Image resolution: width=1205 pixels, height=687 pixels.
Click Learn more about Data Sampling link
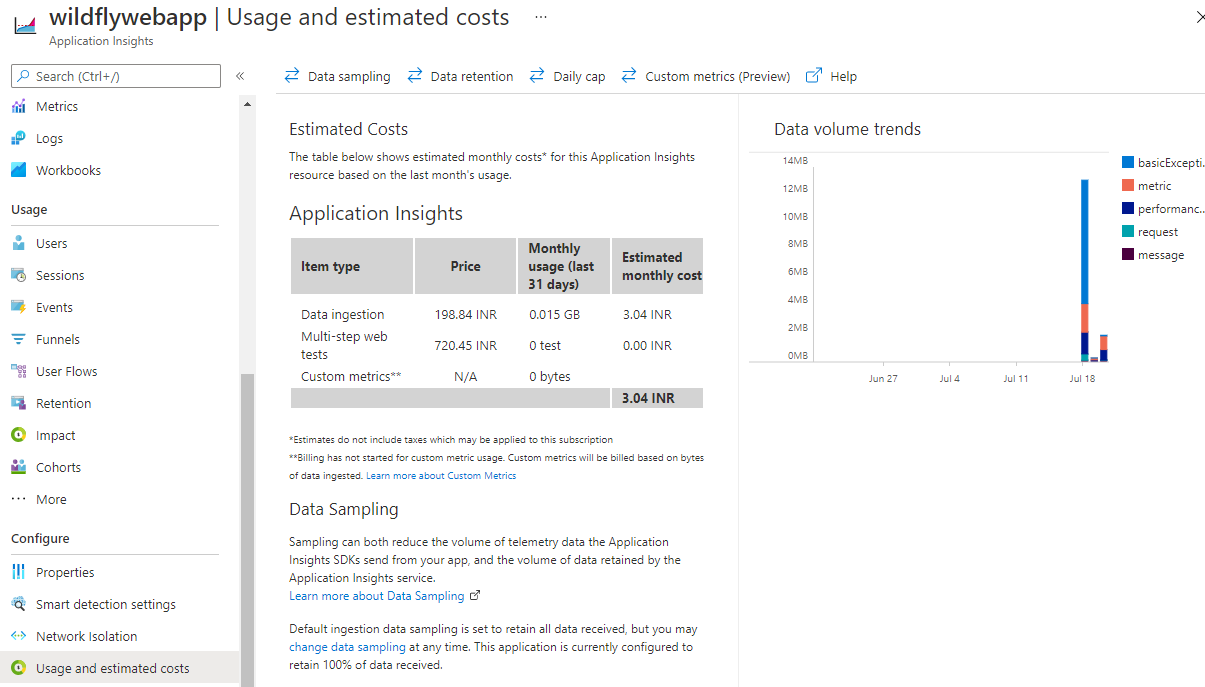(377, 596)
